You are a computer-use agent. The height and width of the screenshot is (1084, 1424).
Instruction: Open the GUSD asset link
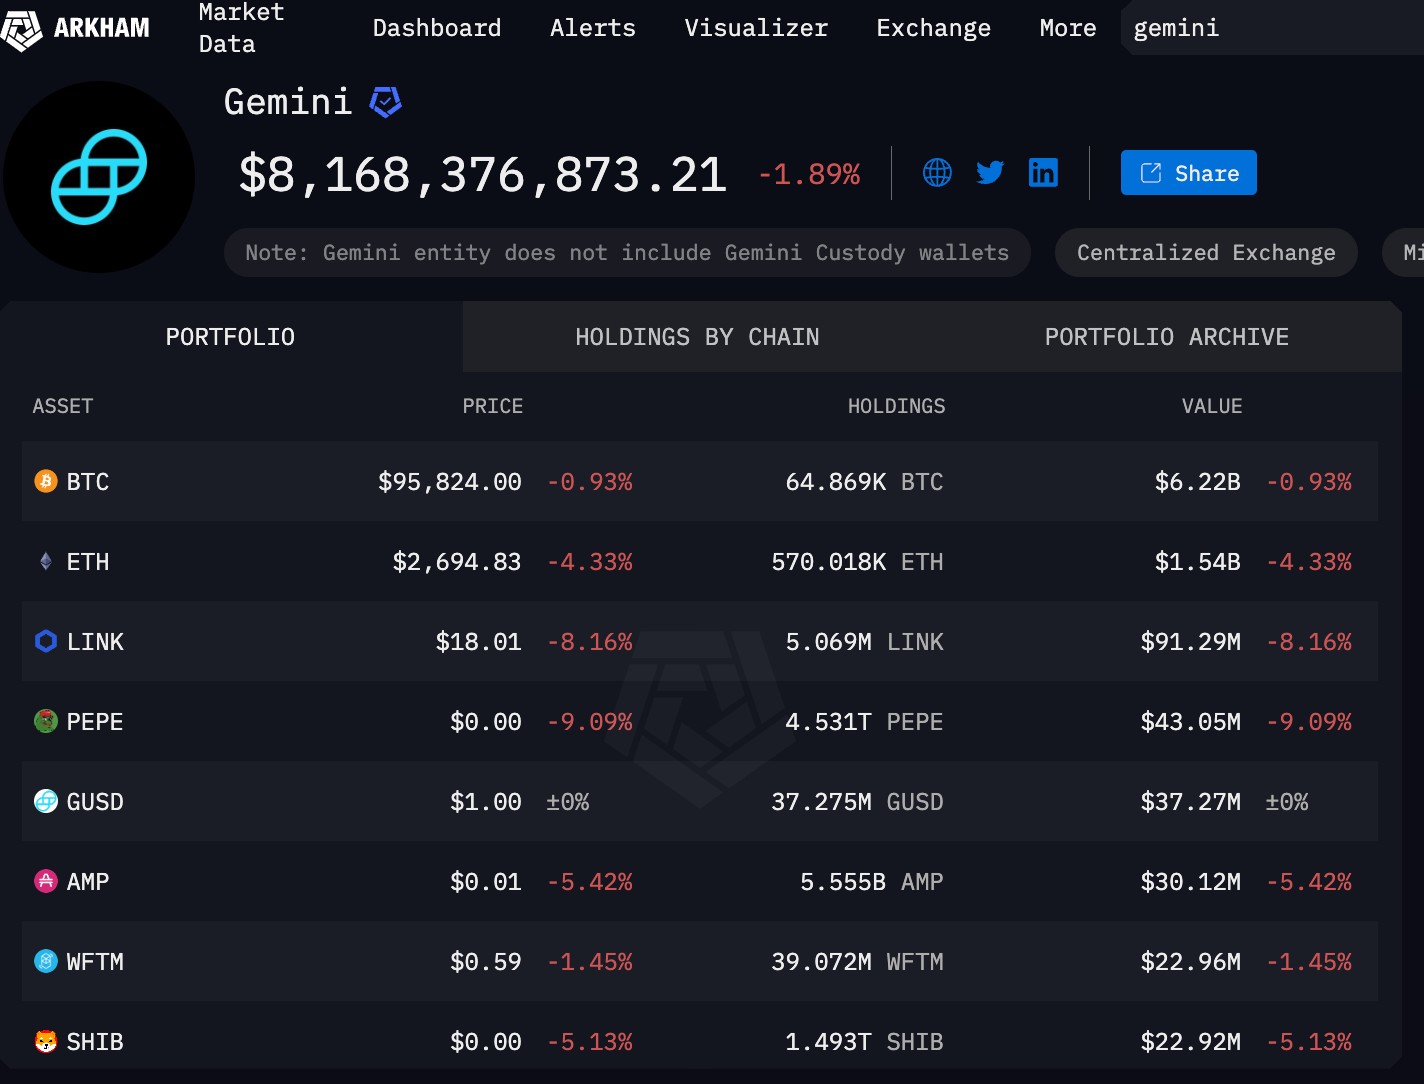95,802
